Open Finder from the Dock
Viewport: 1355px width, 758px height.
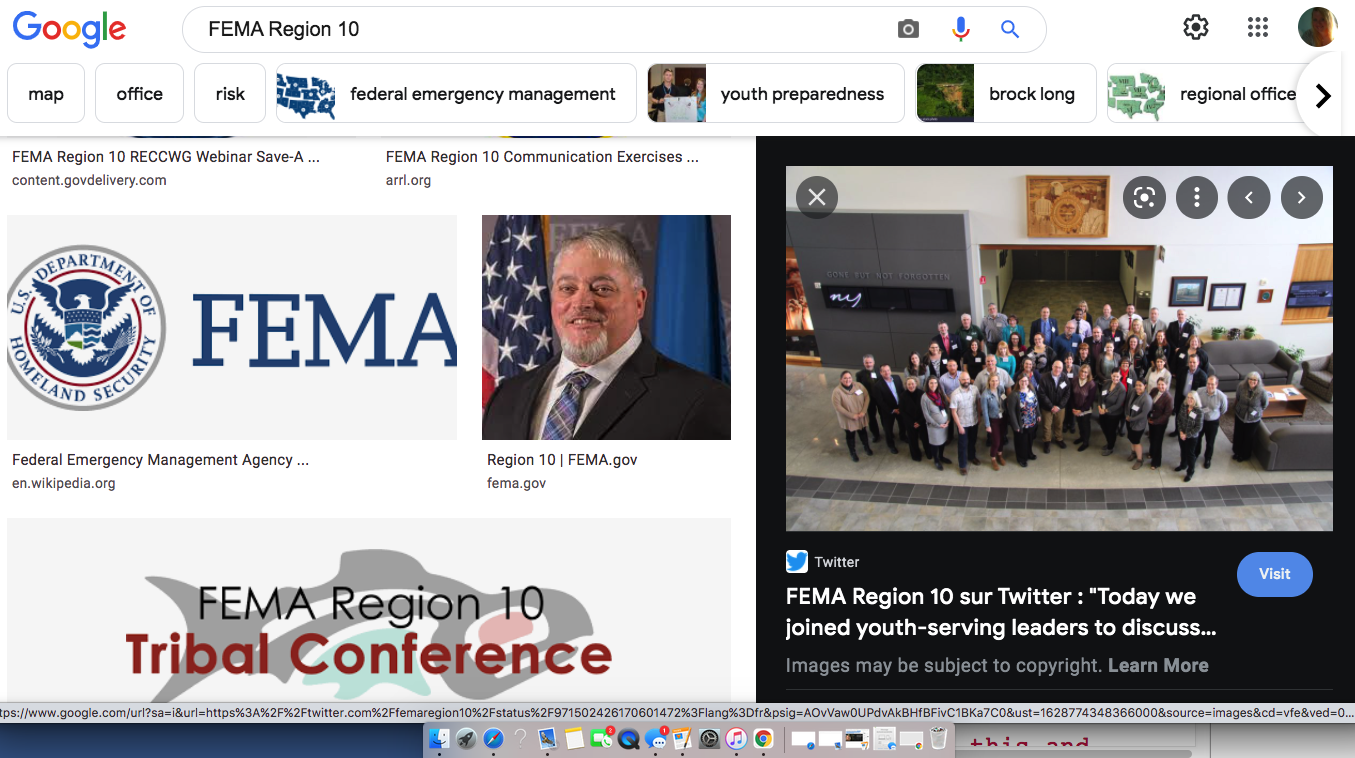pyautogui.click(x=439, y=739)
